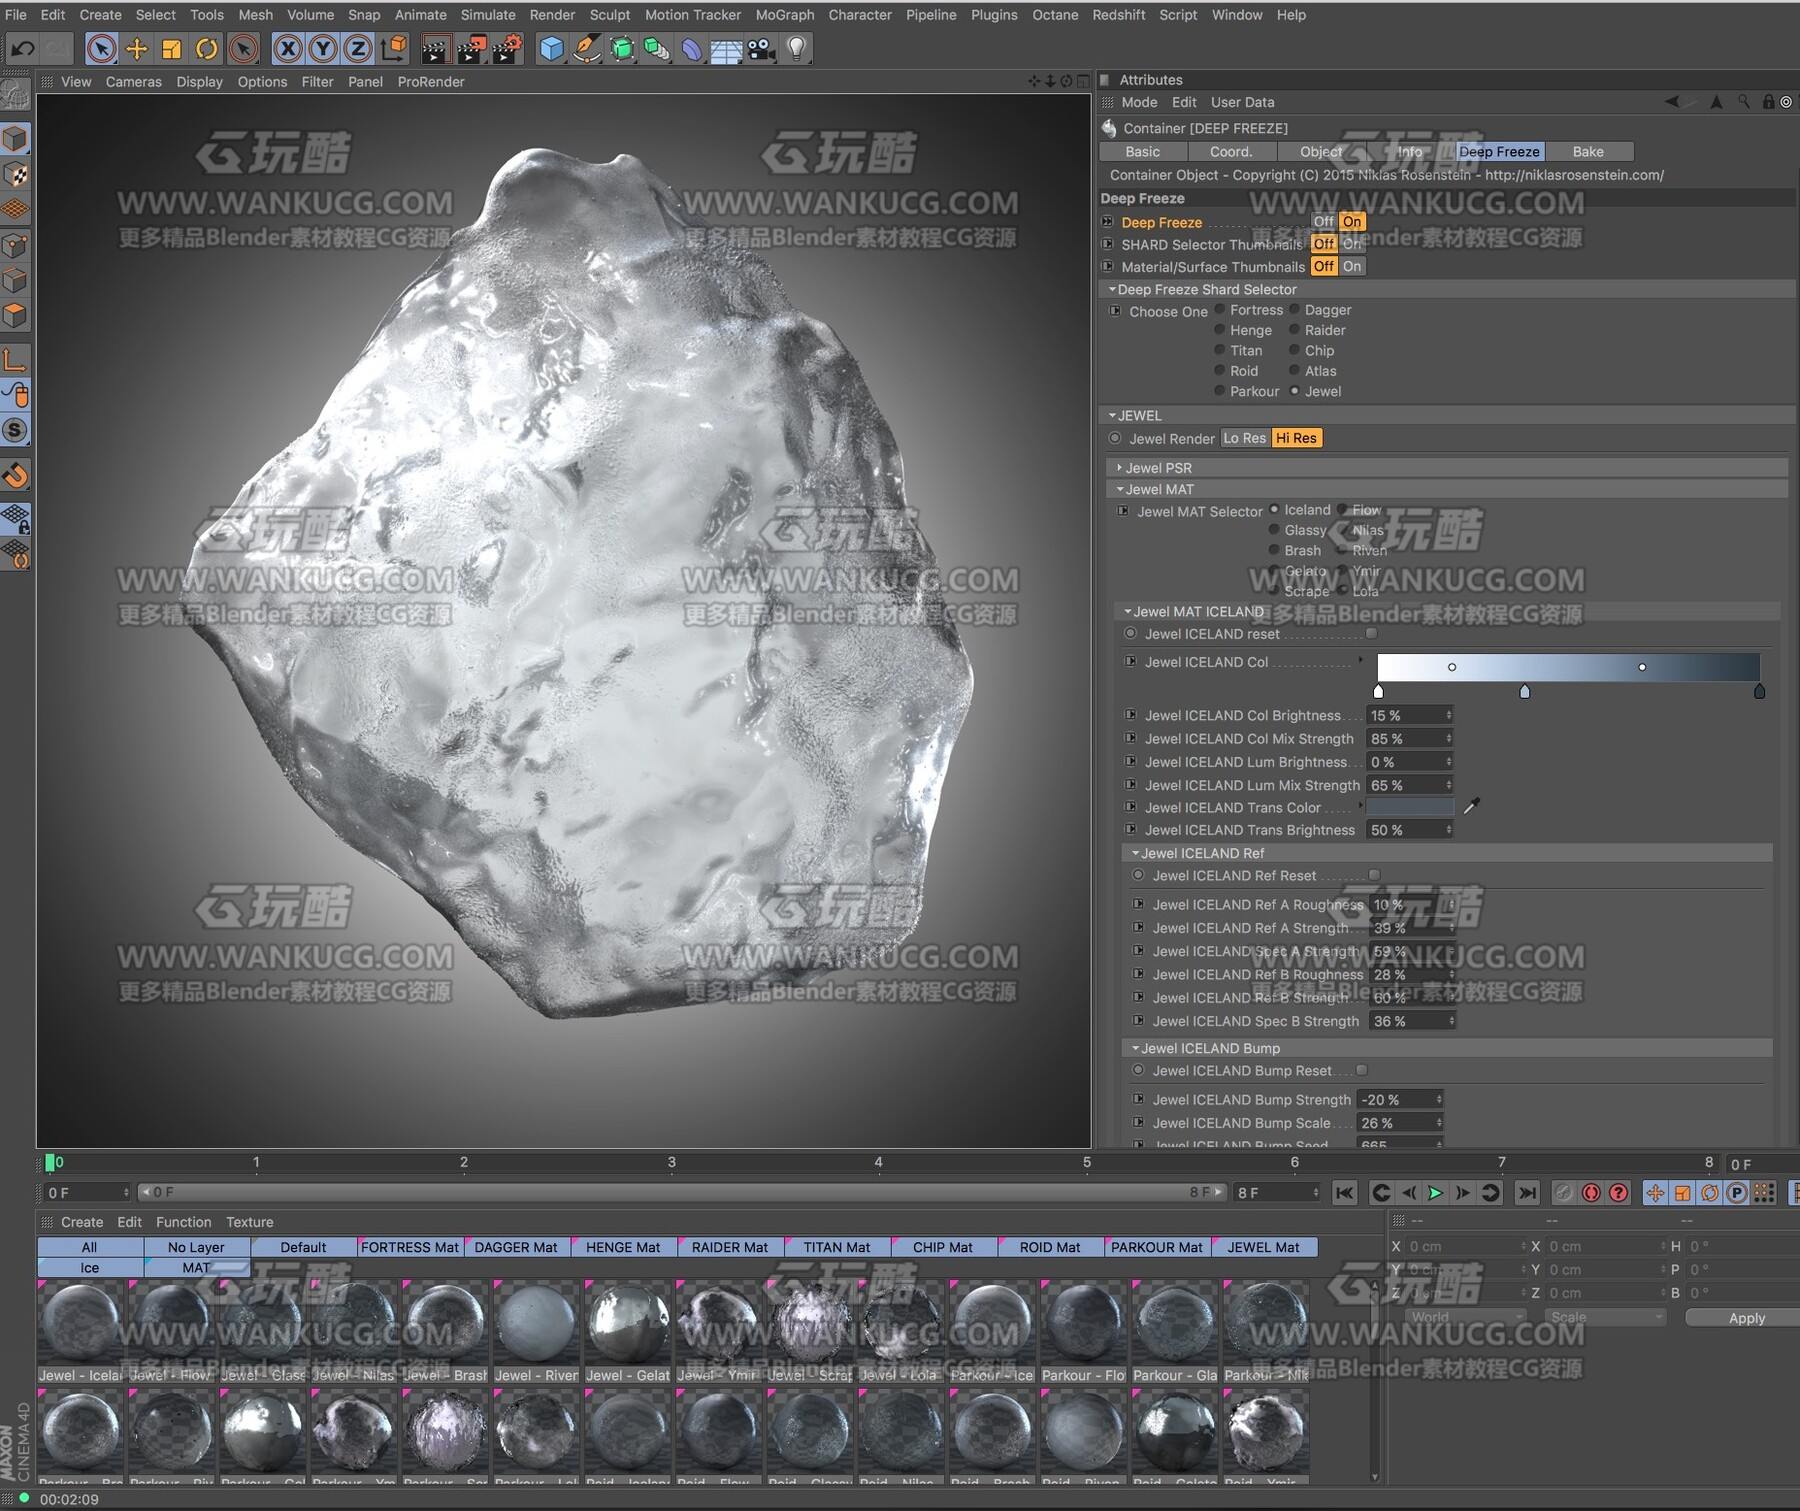This screenshot has width=1800, height=1511.
Task: Click the Play Forwards button
Action: pyautogui.click(x=1435, y=1192)
